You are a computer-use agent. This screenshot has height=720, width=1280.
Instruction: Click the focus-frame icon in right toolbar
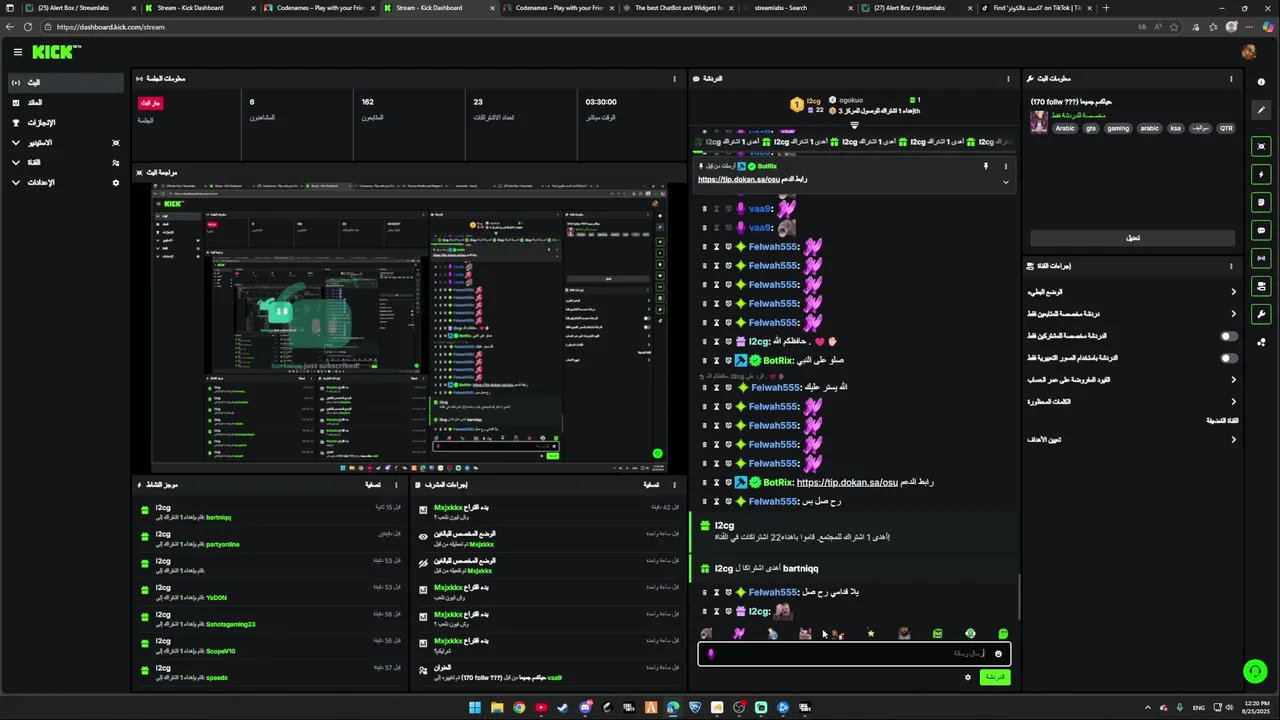coord(1261,146)
